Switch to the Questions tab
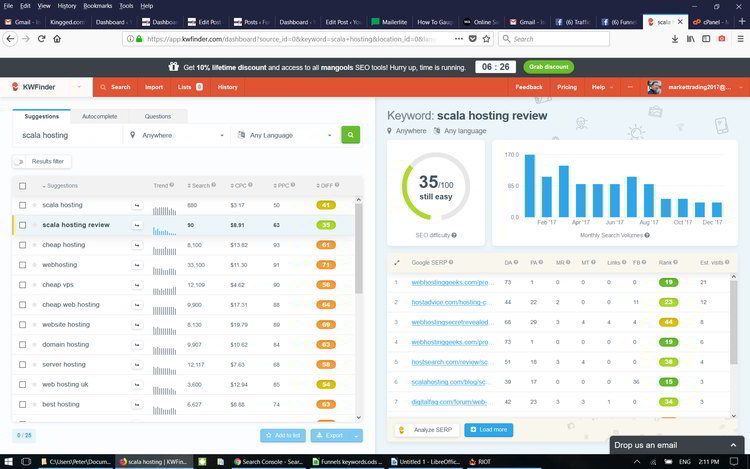Image resolution: width=750 pixels, height=469 pixels. 158,116
